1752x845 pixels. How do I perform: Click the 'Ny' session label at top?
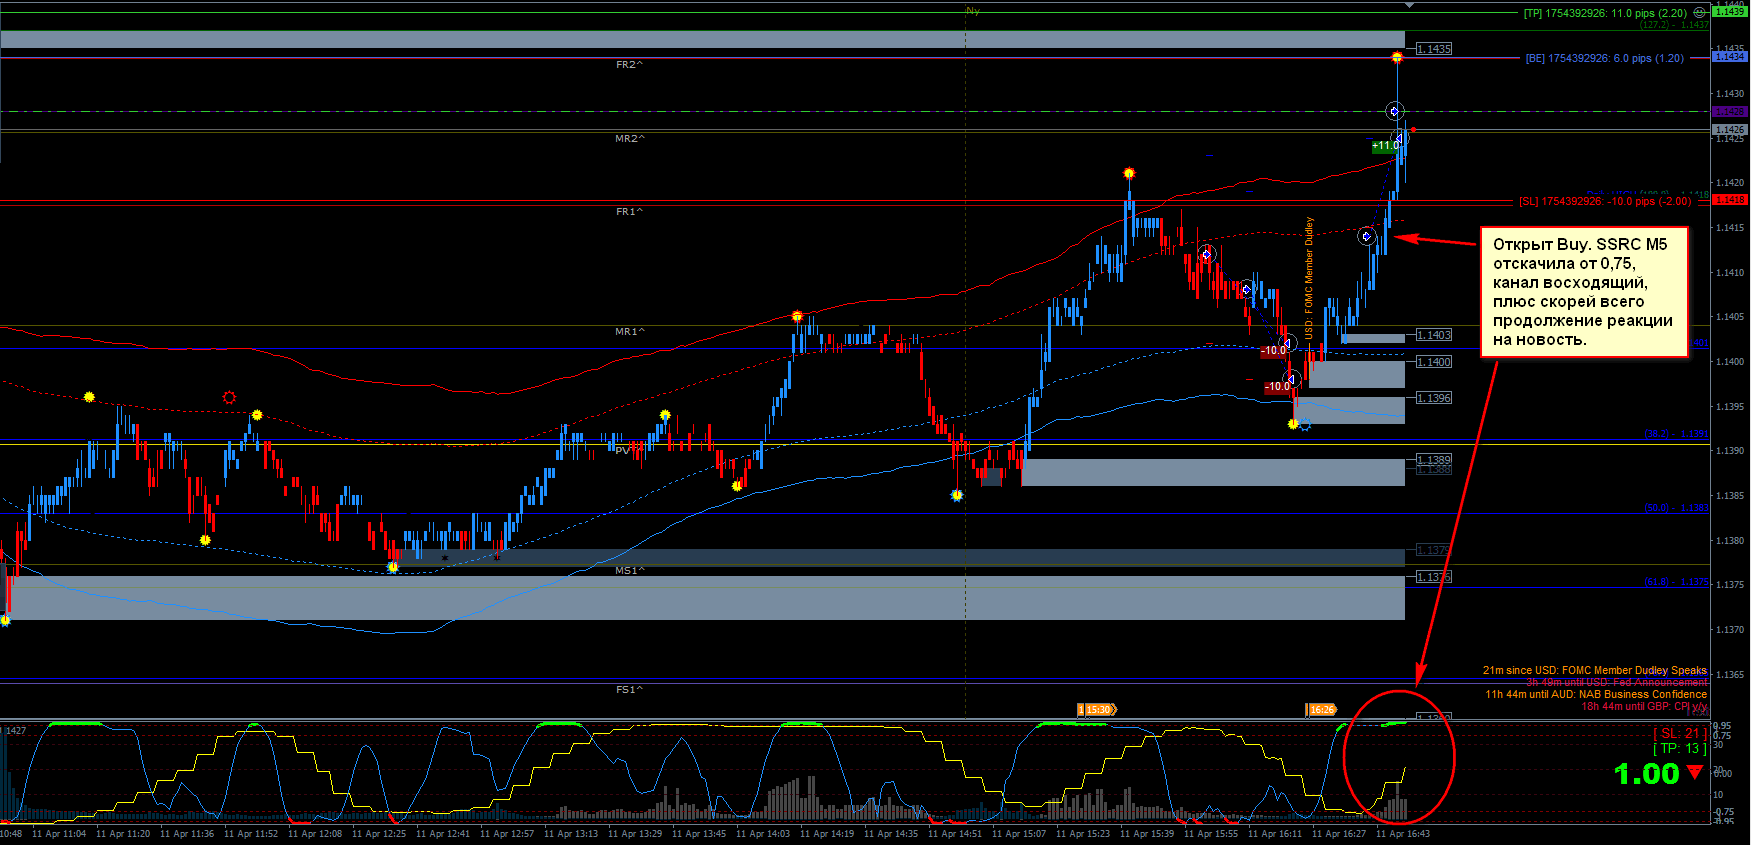tap(973, 11)
